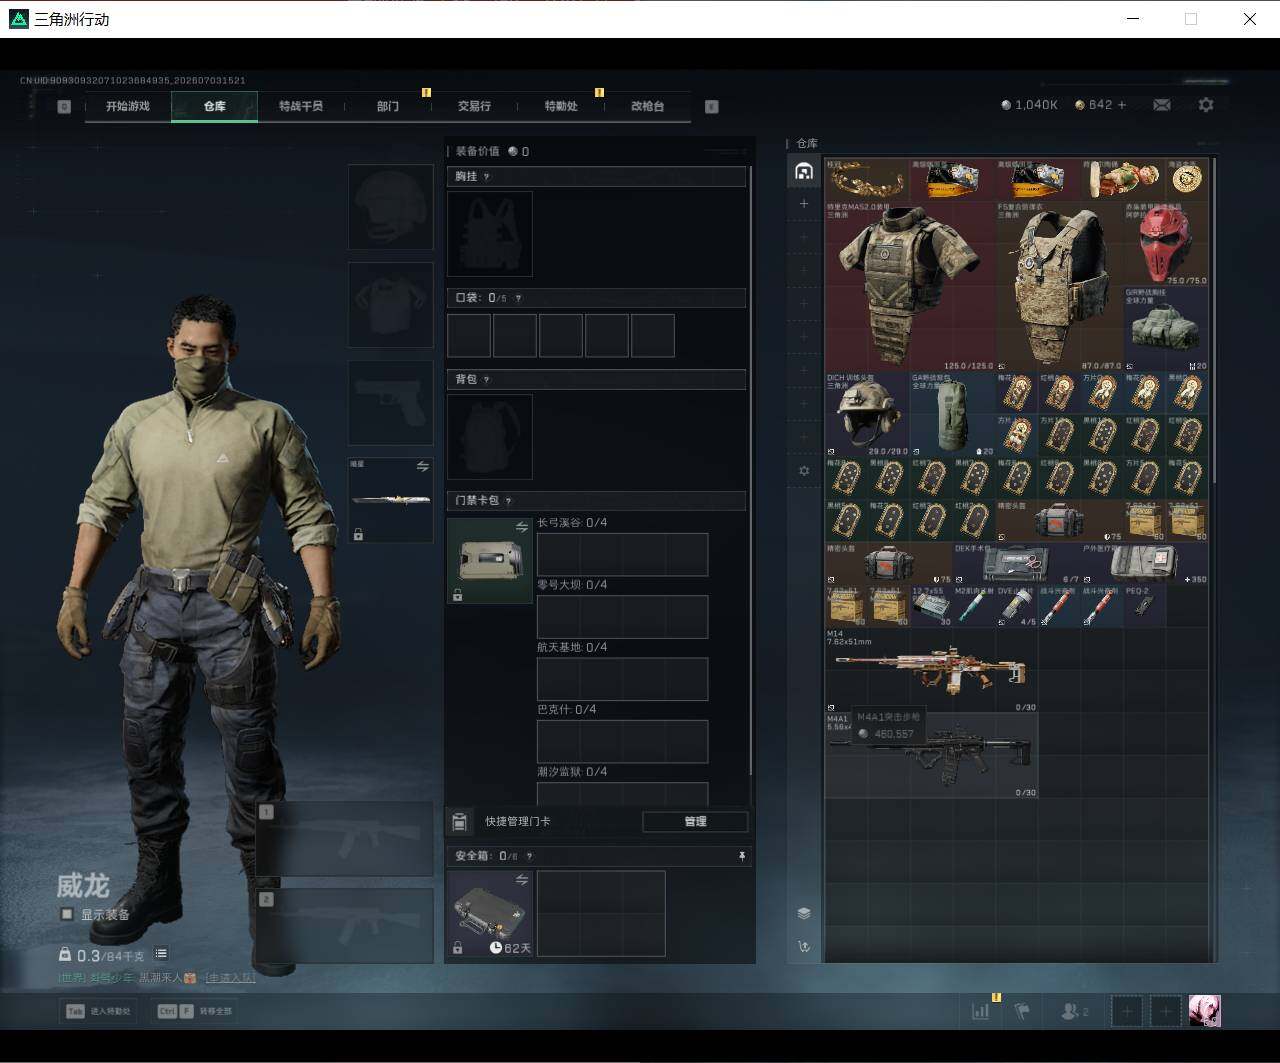Click the squad plus slot next to the avatar
The width and height of the screenshot is (1280, 1063).
point(1166,1011)
